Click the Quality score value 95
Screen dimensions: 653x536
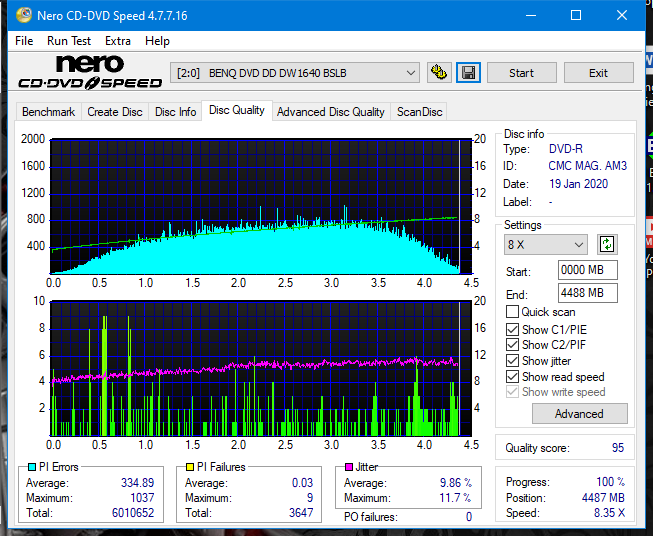point(618,448)
